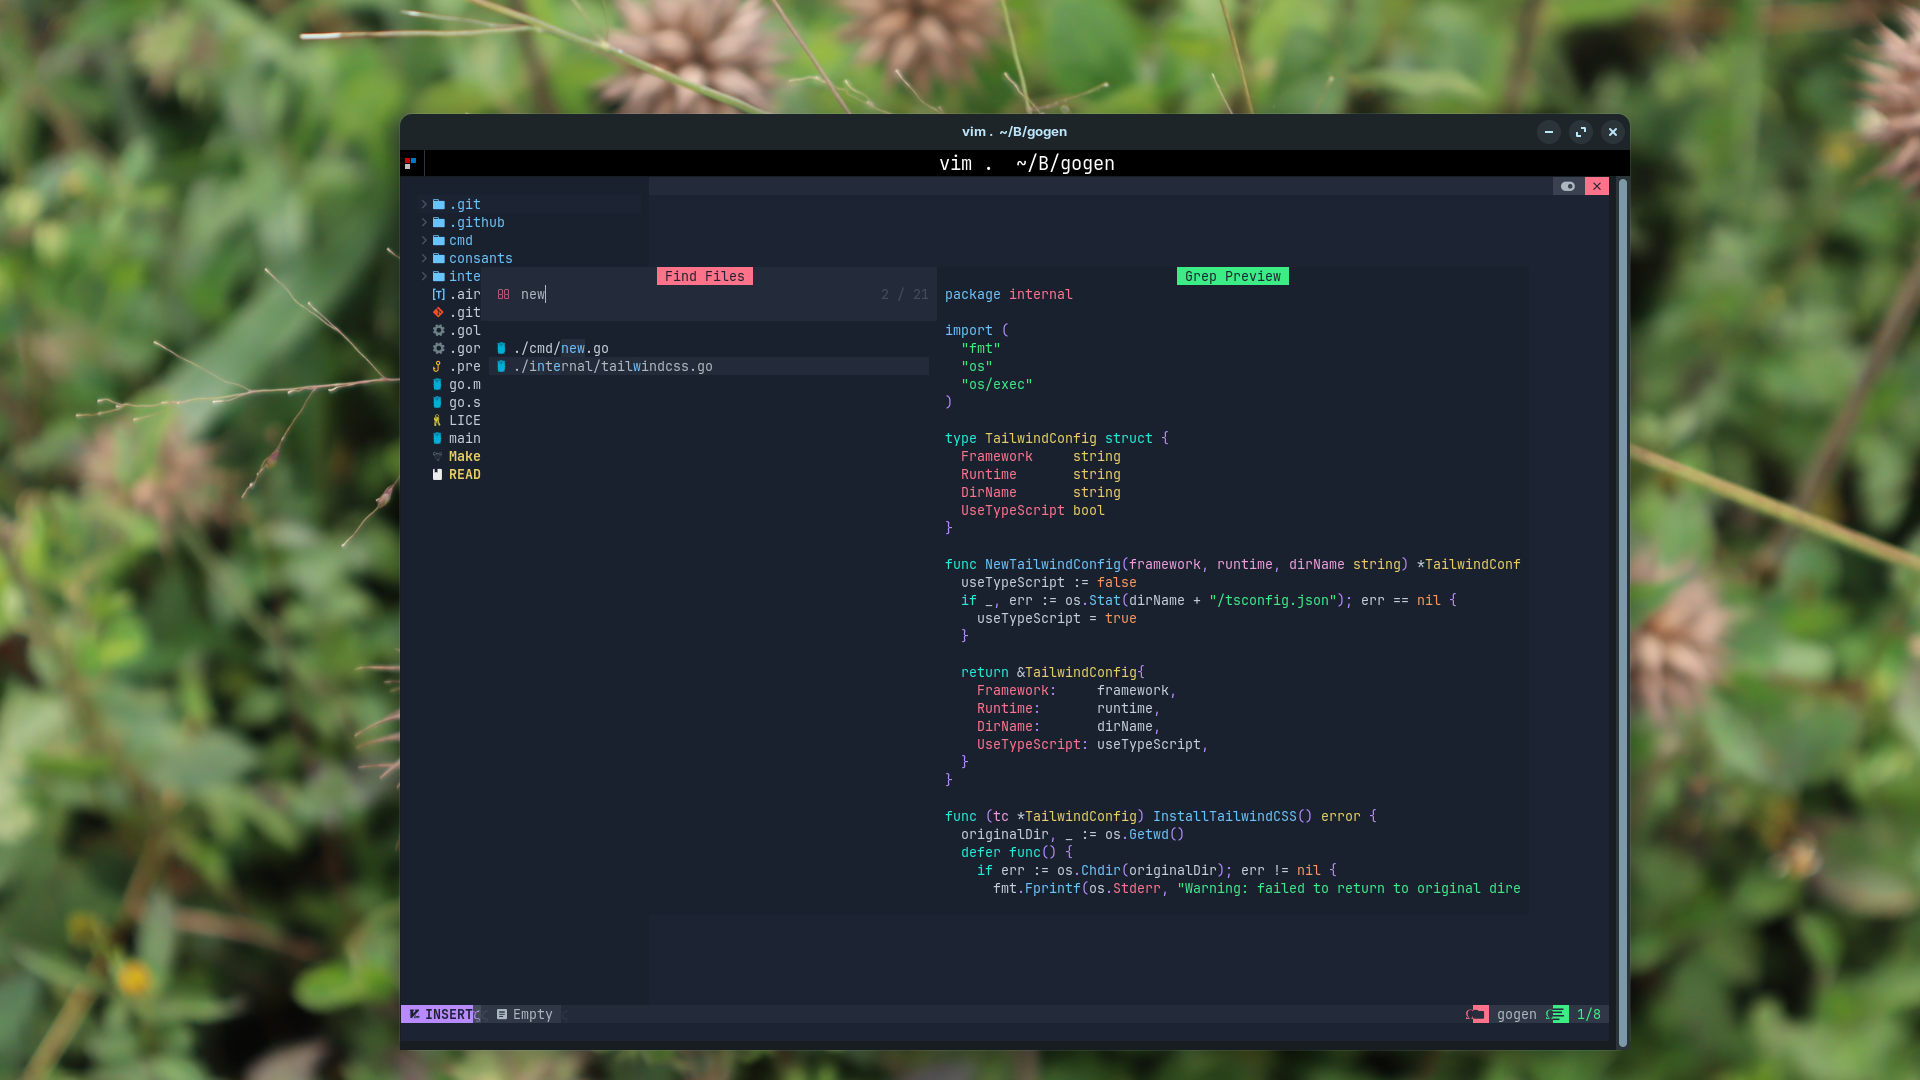Click the buffer icon next to Empty in statusline
The height and width of the screenshot is (1080, 1920).
(503, 1014)
